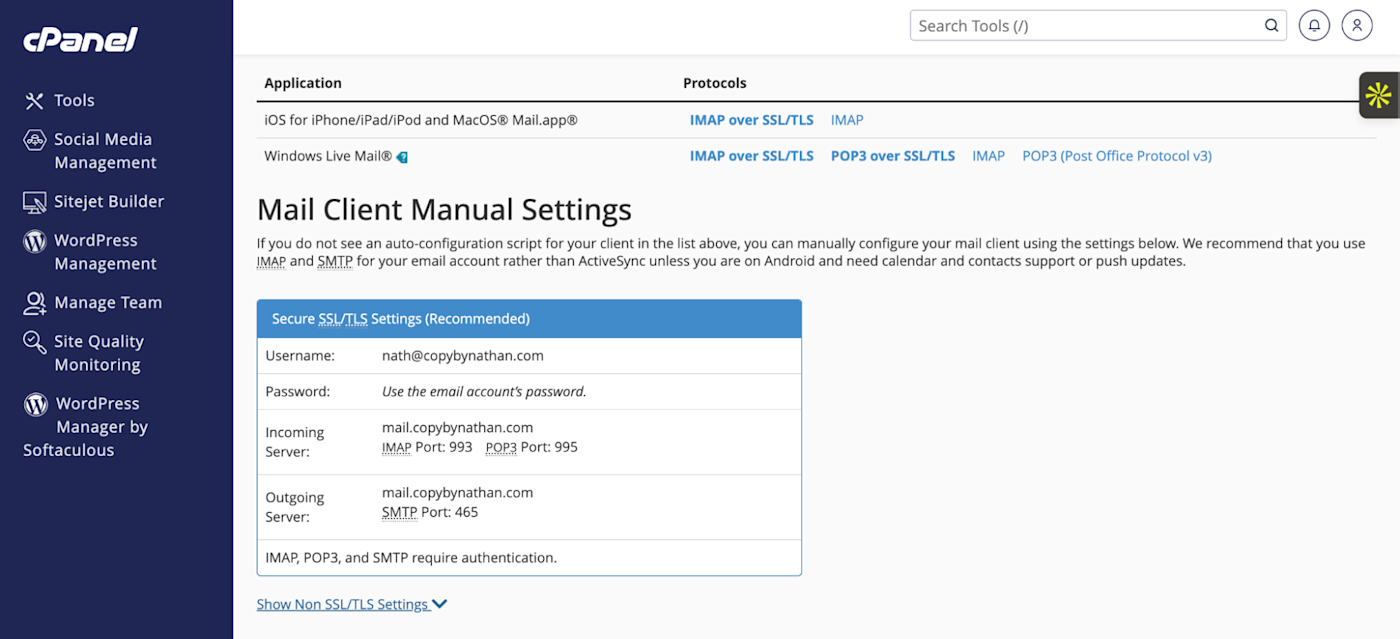Click the Windows Live Mail application name
Image resolution: width=1400 pixels, height=639 pixels.
[x=328, y=156]
